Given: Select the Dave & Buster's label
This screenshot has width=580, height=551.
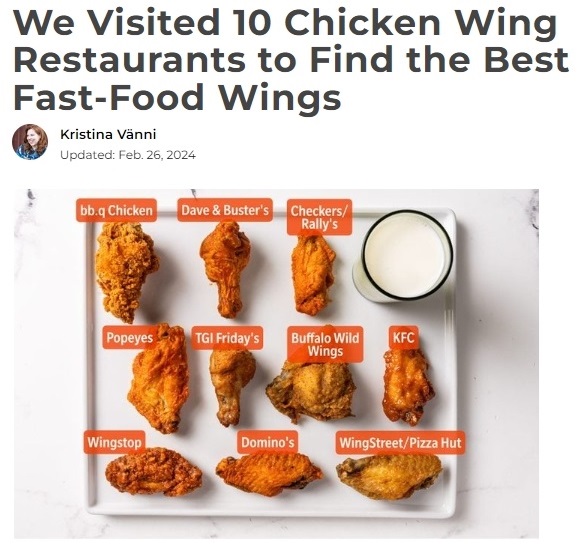Looking at the screenshot, I should tap(225, 210).
